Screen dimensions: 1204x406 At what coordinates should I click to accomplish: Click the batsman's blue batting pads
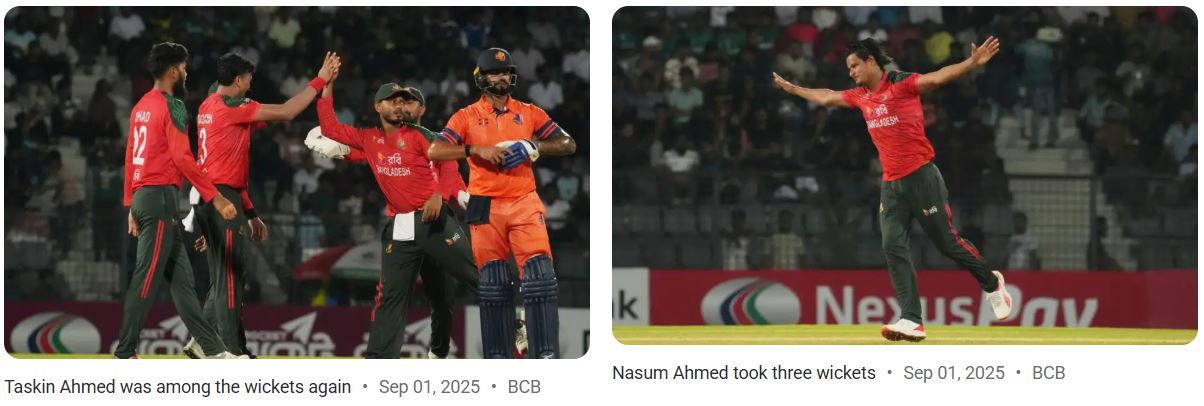tap(518, 305)
